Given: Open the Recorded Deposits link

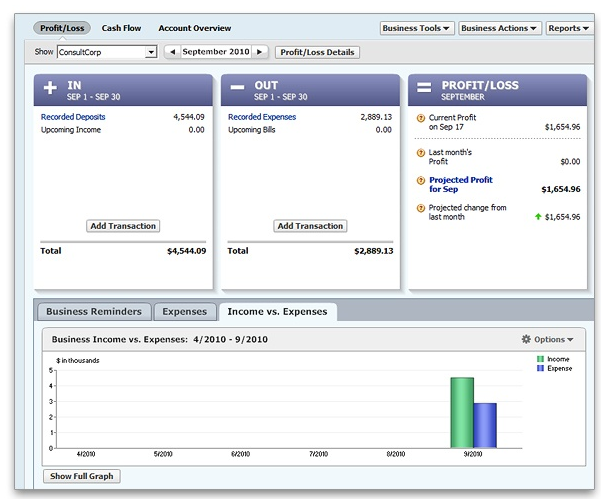Looking at the screenshot, I should 71,117.
